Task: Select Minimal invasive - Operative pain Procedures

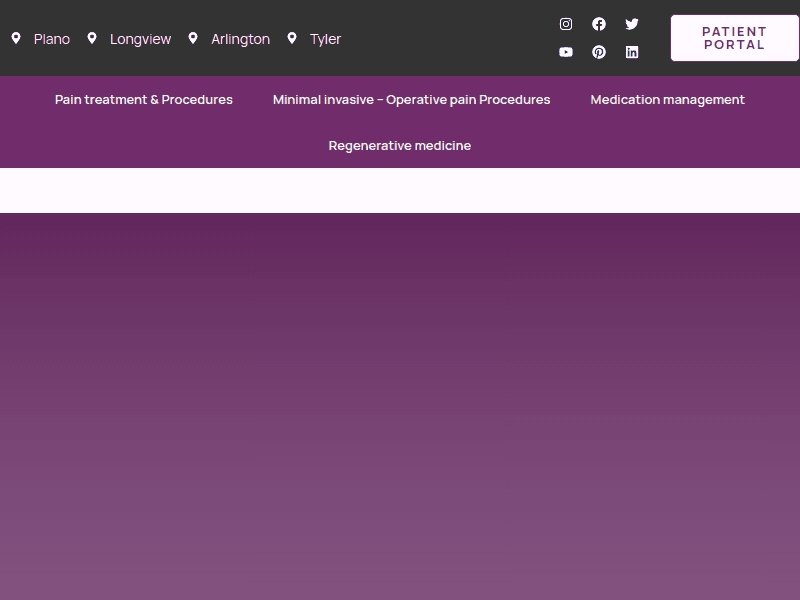Action: tap(411, 100)
